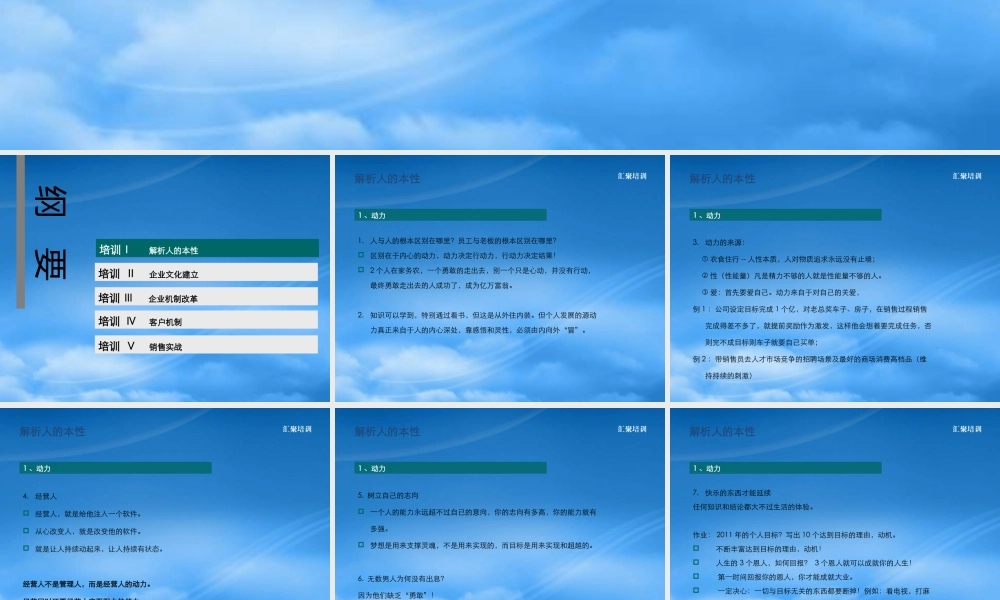
Task: Click the cloud sky banner slide at top
Action: point(500,75)
